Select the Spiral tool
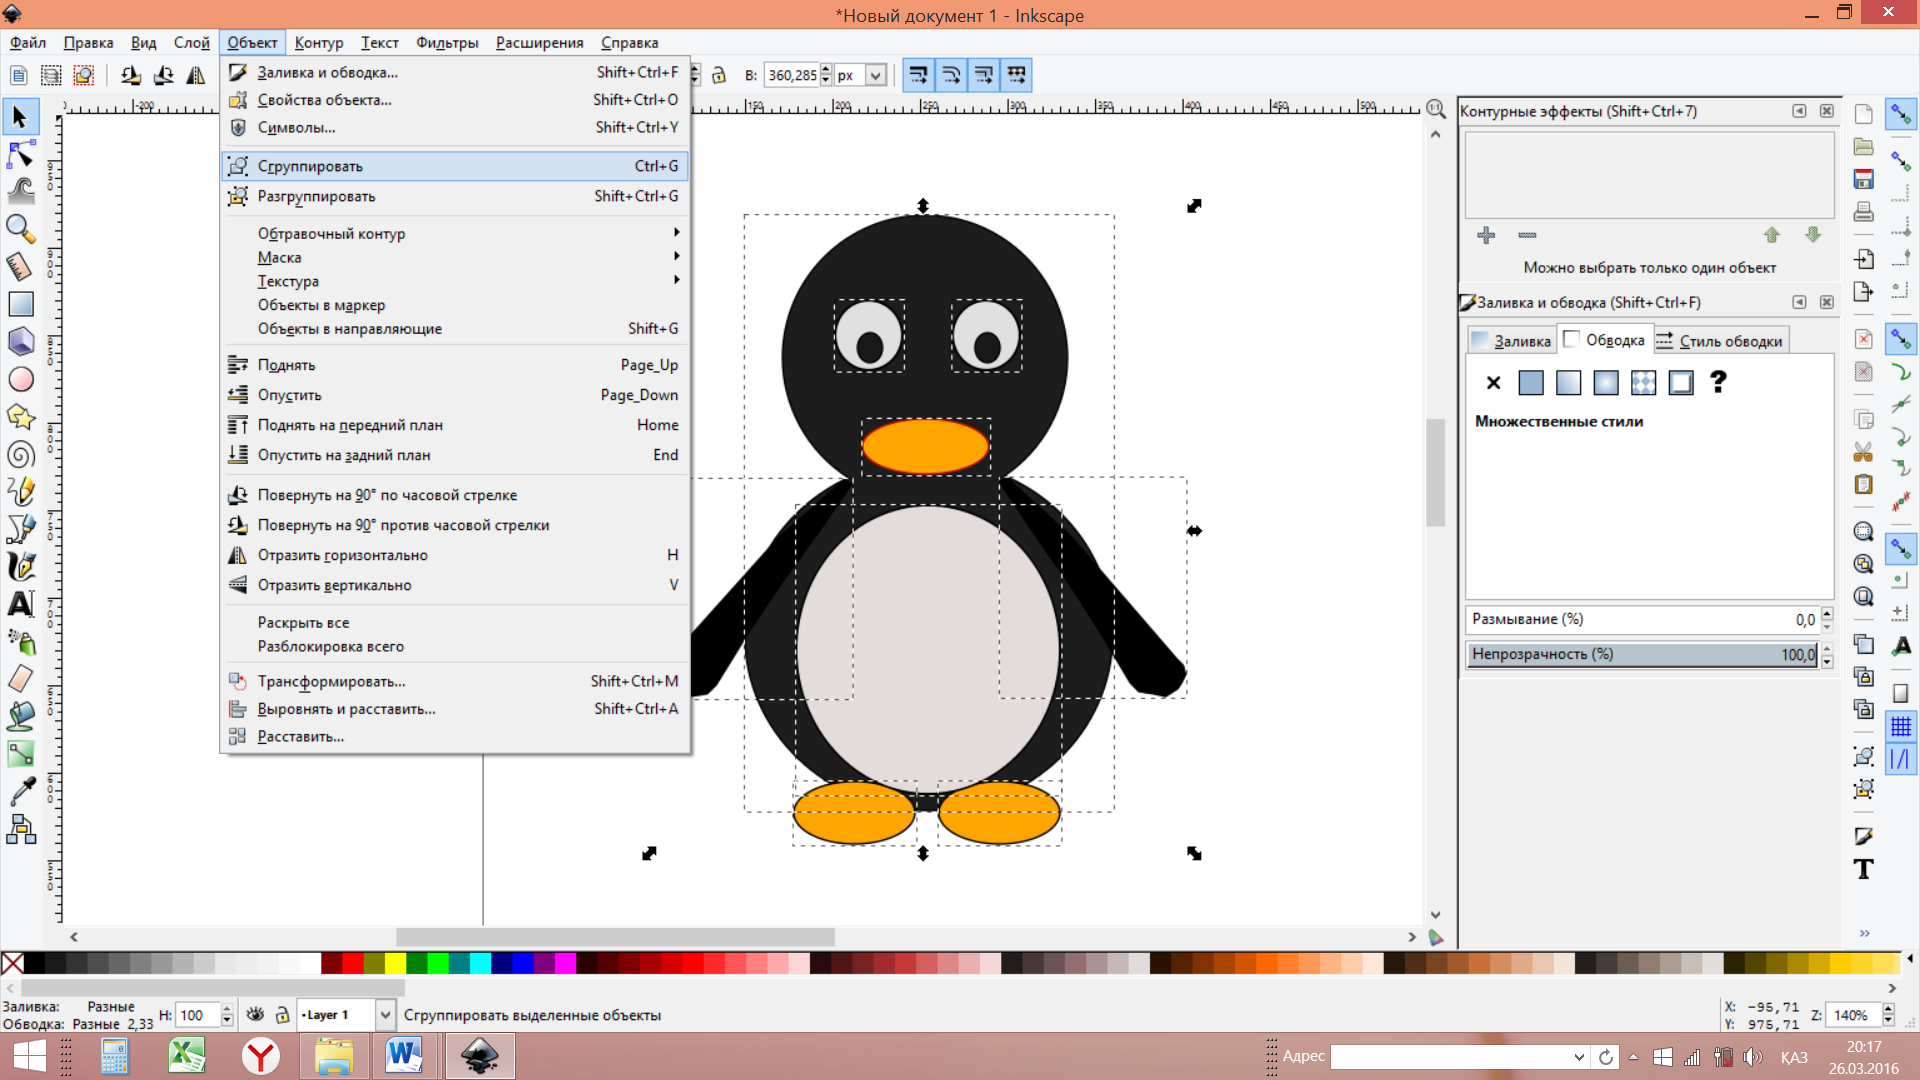The image size is (1920, 1080). point(20,454)
